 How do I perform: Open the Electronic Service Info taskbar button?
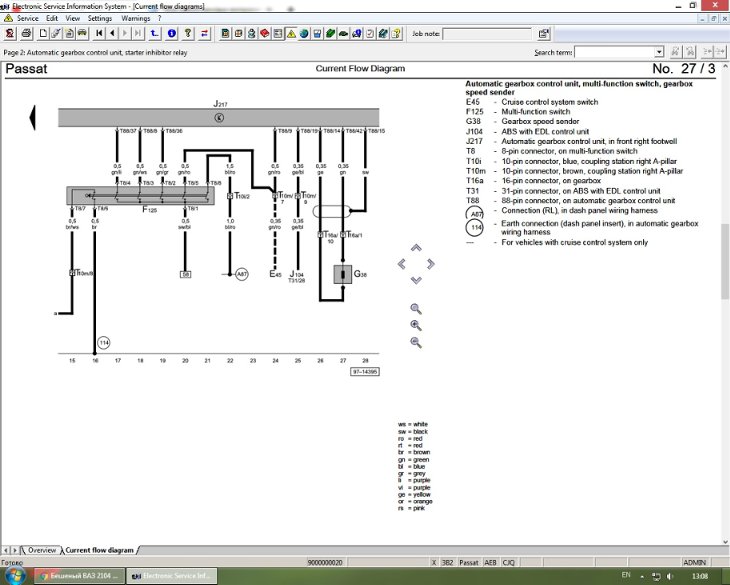point(172,576)
